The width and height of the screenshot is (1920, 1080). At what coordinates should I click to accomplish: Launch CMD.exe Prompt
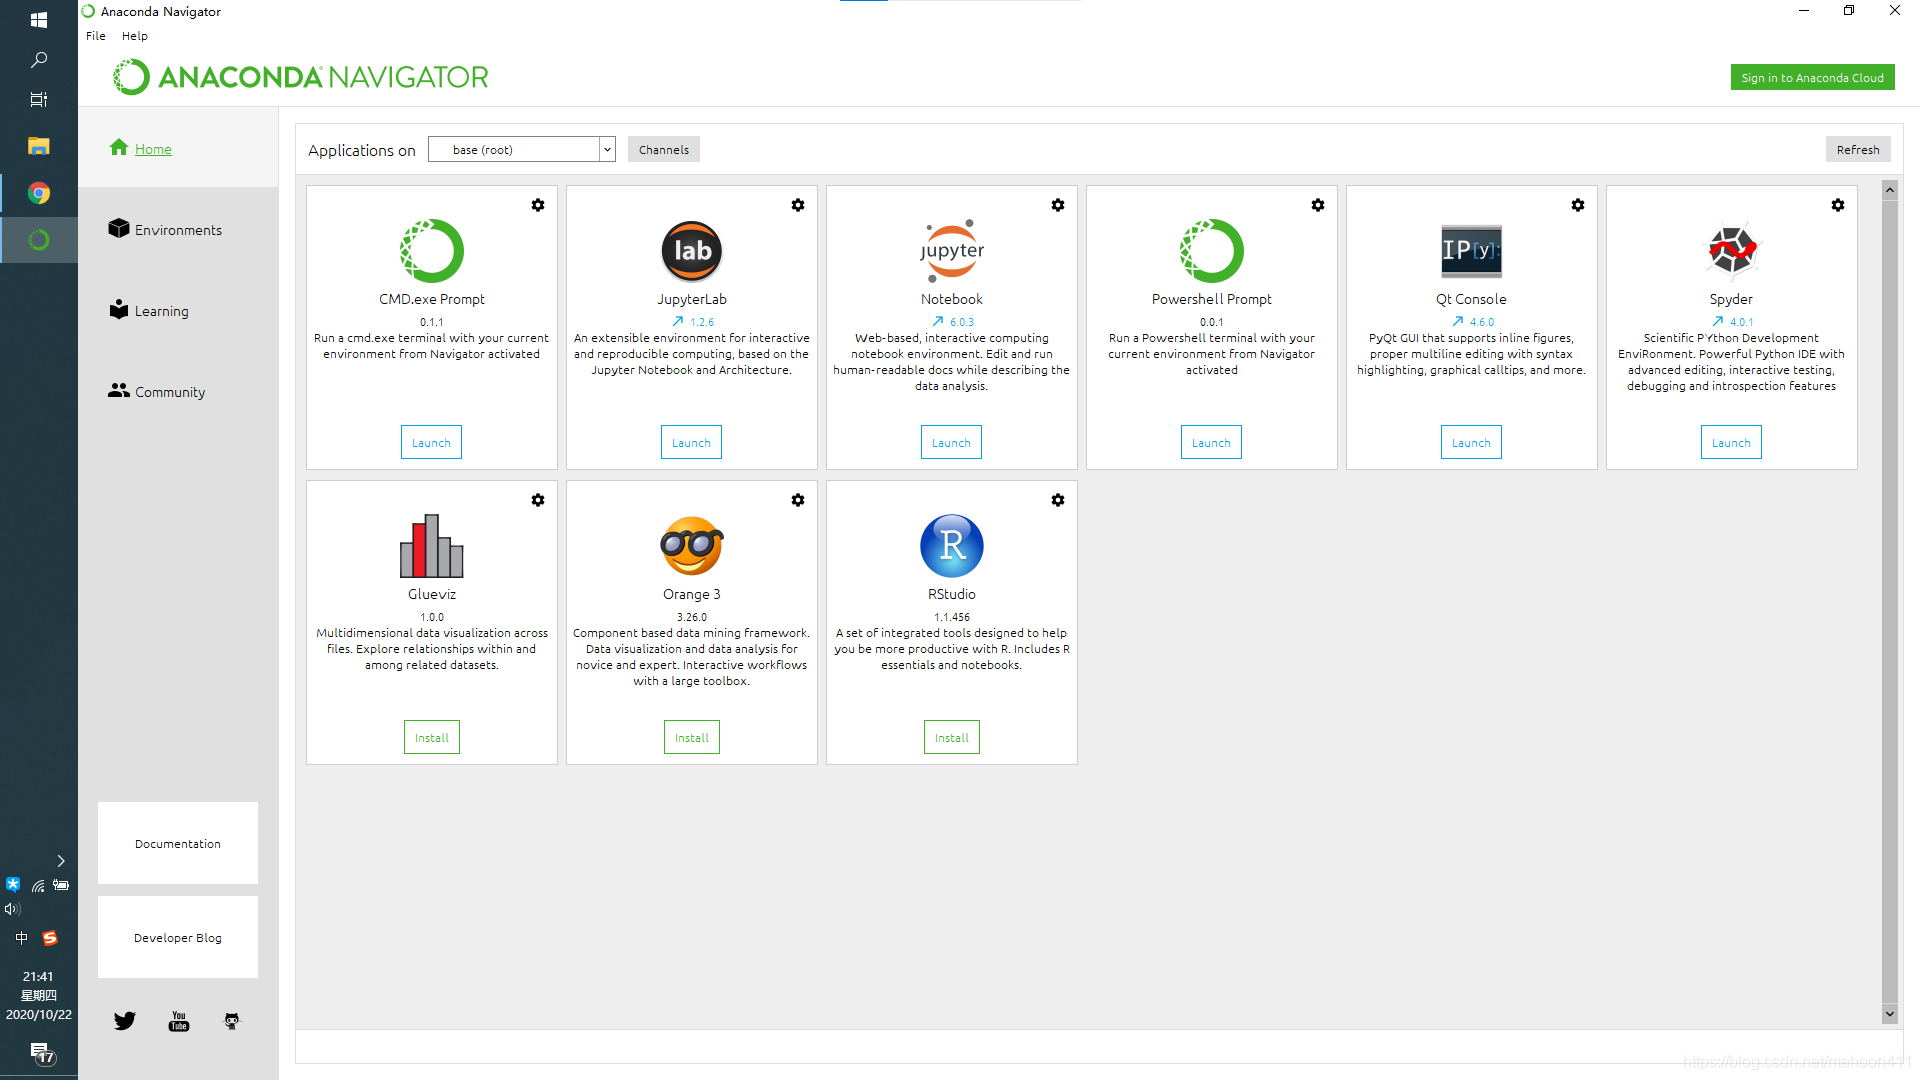(431, 443)
